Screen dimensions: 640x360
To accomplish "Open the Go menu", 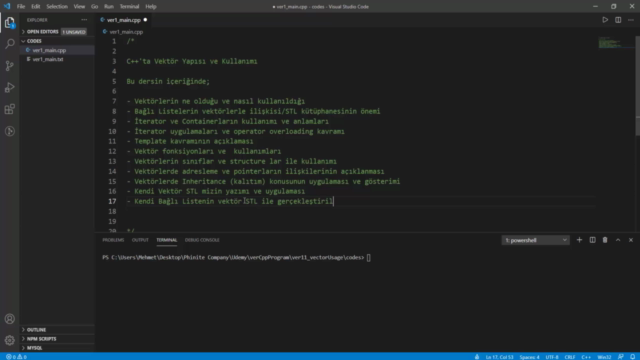I will 94,7.
